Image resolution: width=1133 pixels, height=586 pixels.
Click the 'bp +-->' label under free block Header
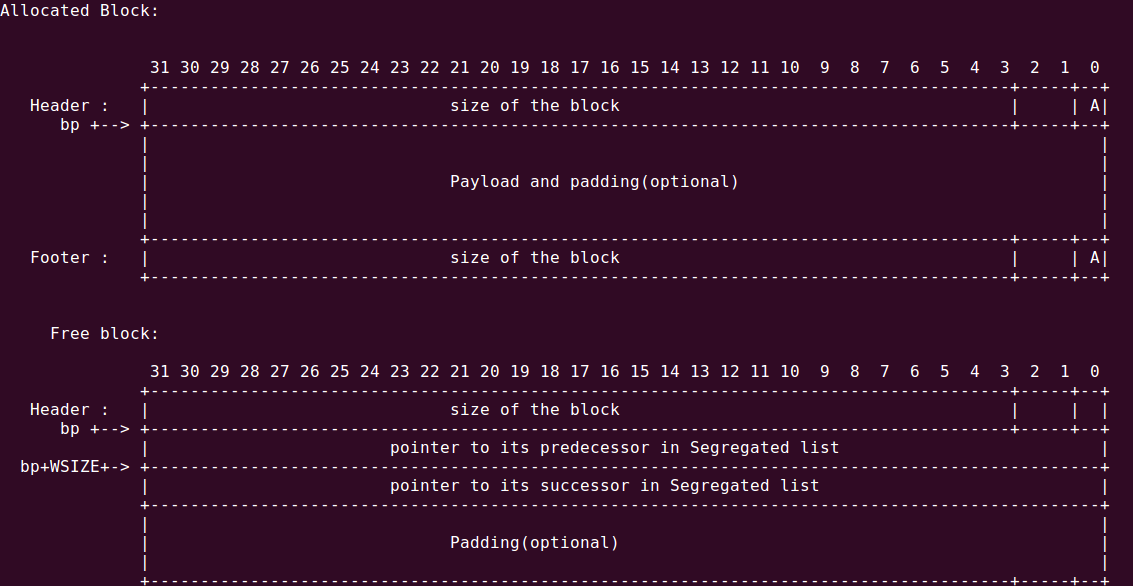pos(95,428)
